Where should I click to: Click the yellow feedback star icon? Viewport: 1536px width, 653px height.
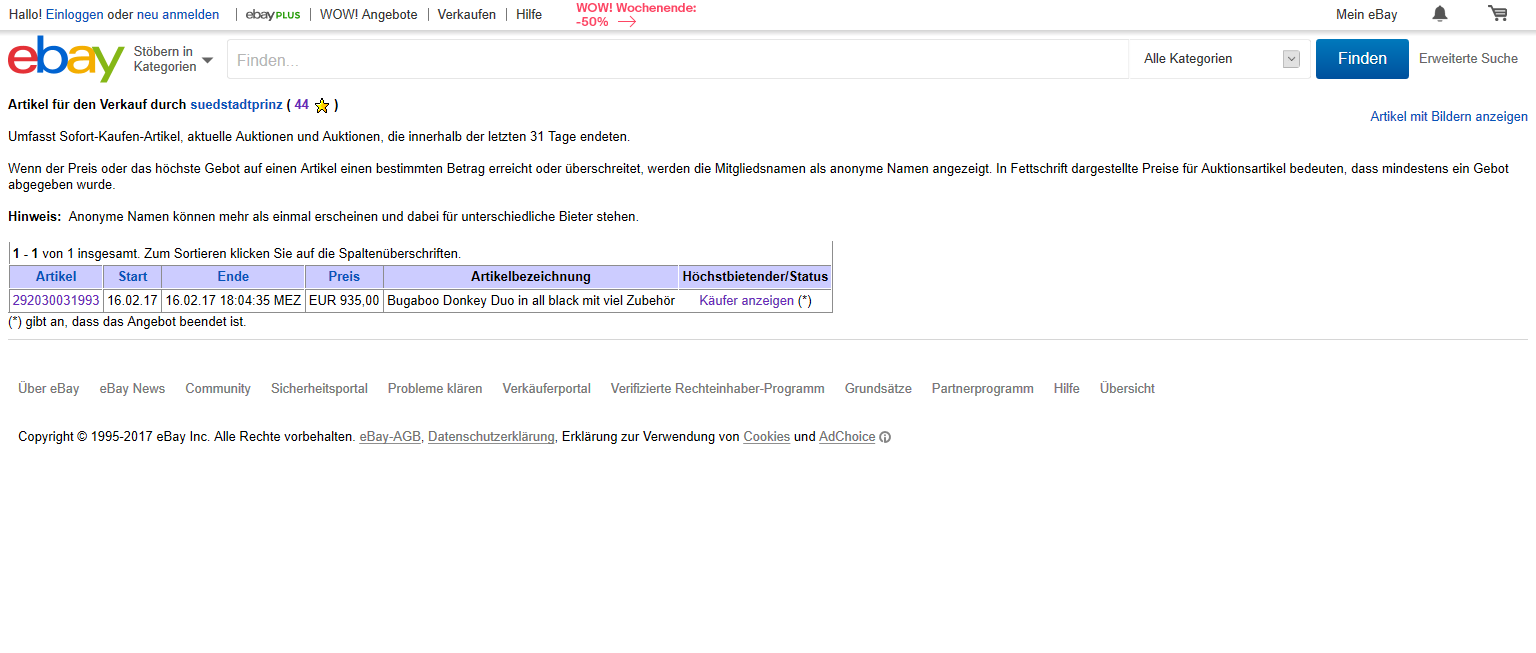point(322,105)
